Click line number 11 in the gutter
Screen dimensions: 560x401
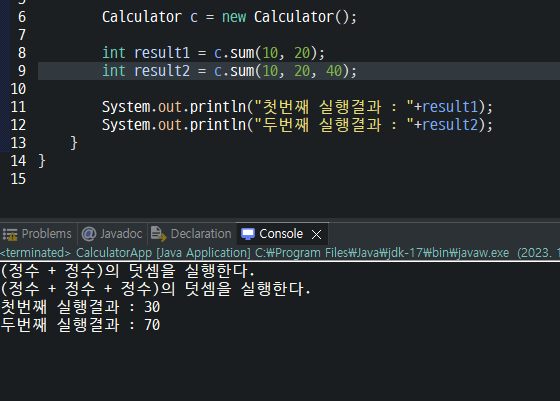pyautogui.click(x=18, y=107)
